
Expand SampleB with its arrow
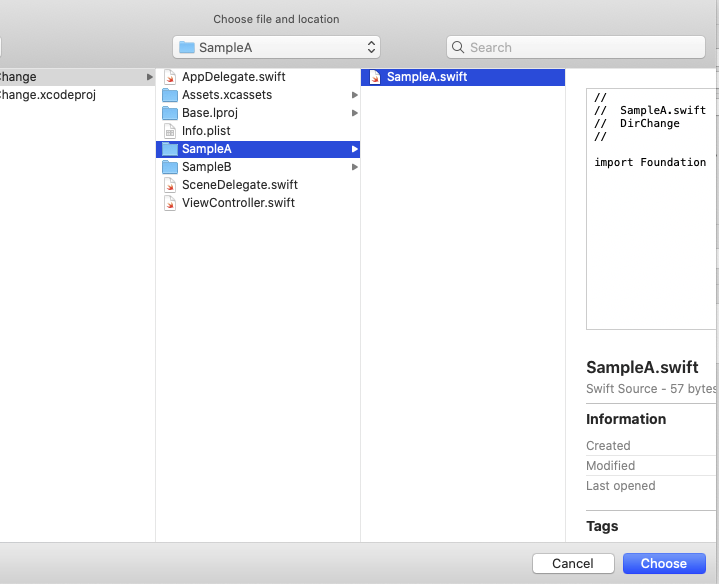coord(354,167)
